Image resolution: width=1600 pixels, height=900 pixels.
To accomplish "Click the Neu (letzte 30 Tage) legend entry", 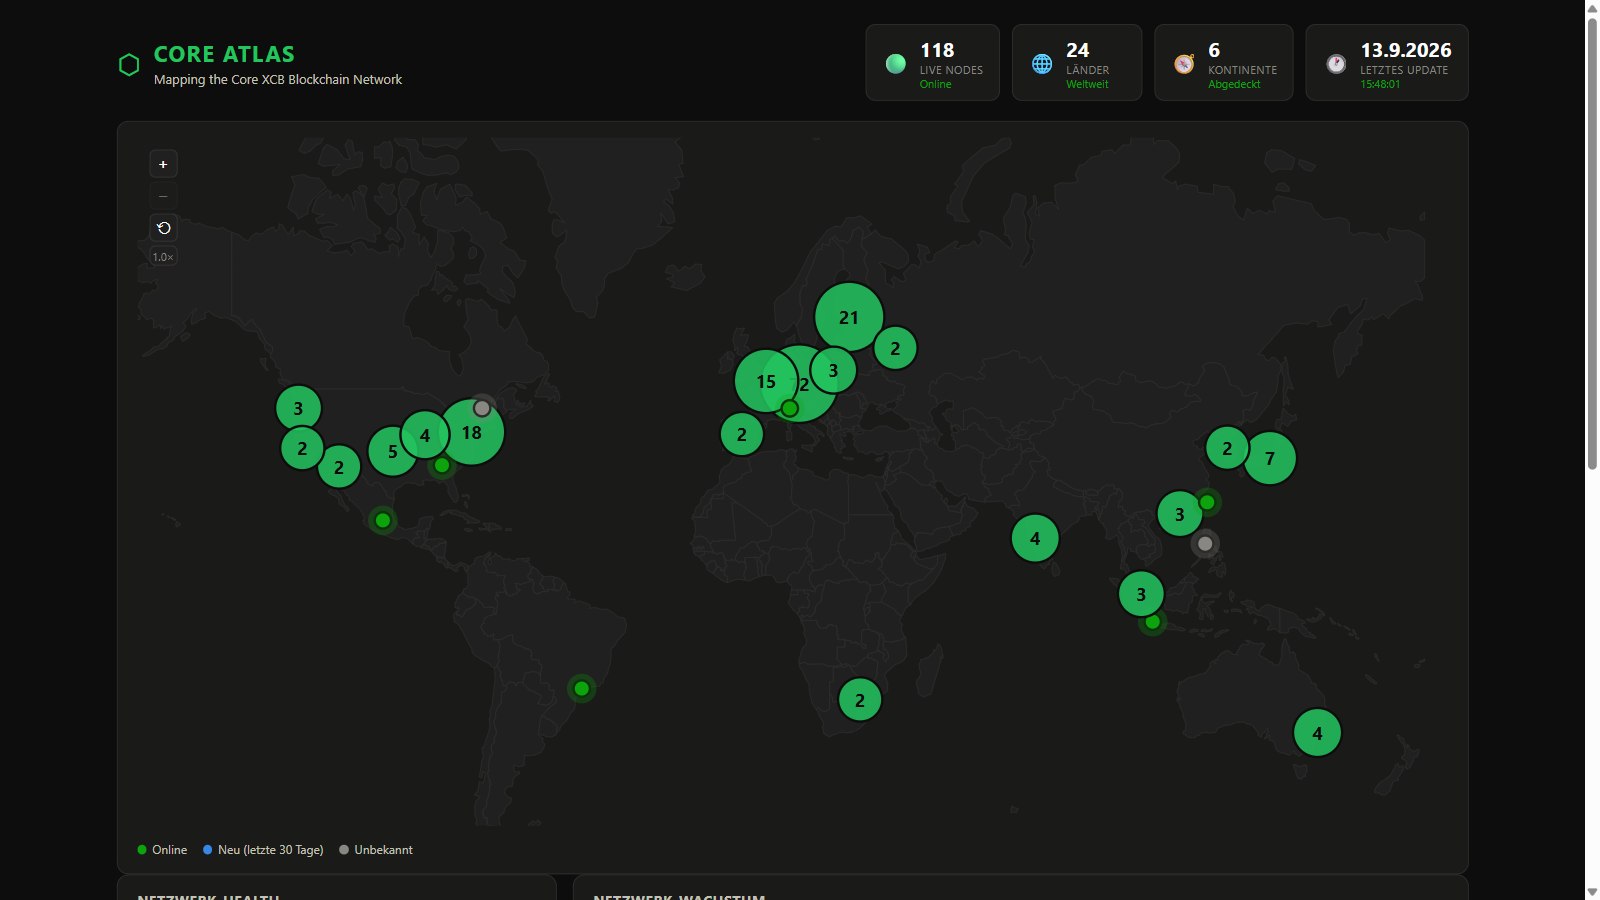I will click(263, 850).
